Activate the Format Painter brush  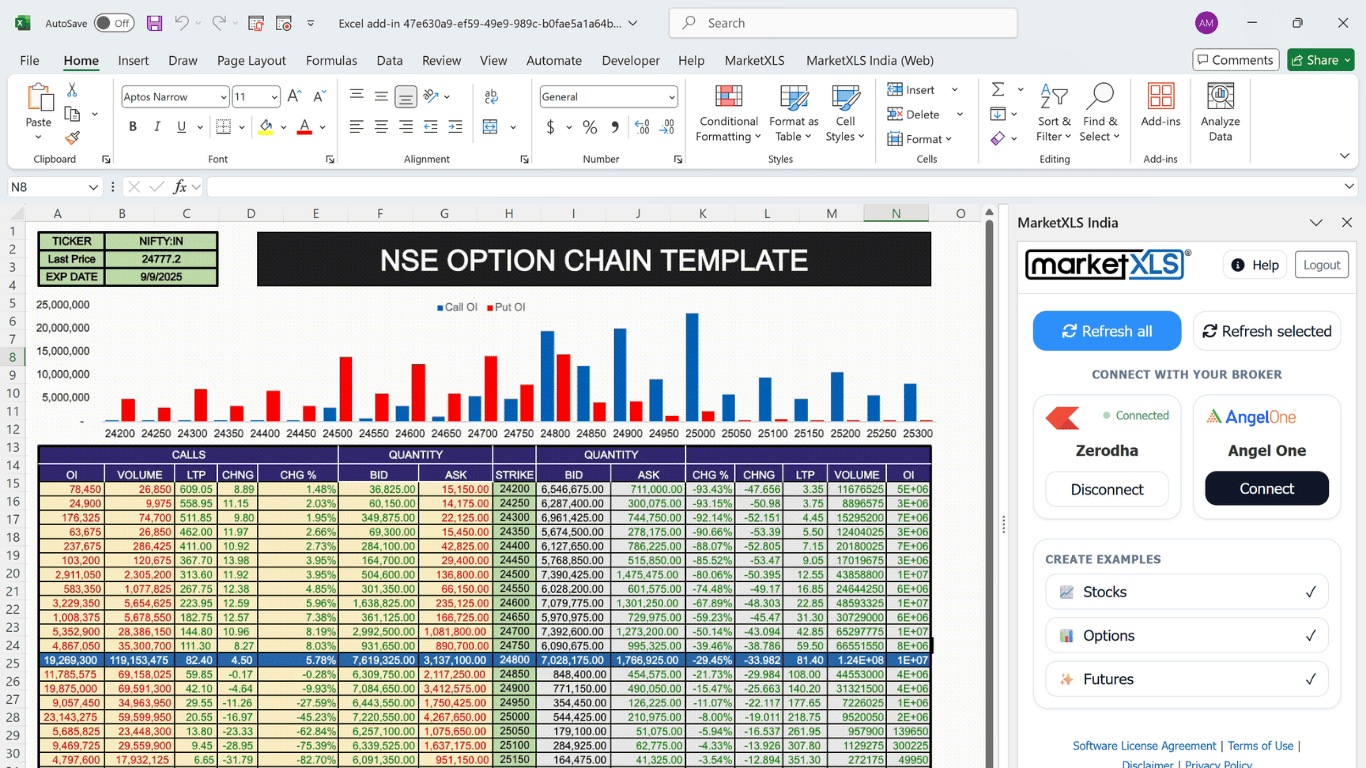[72, 137]
